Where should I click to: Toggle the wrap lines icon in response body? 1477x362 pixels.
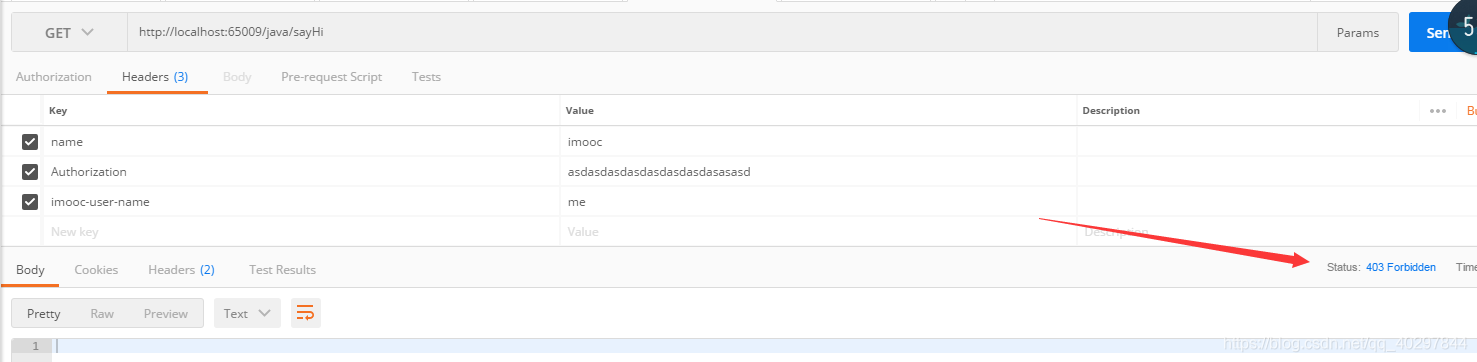pyautogui.click(x=305, y=313)
